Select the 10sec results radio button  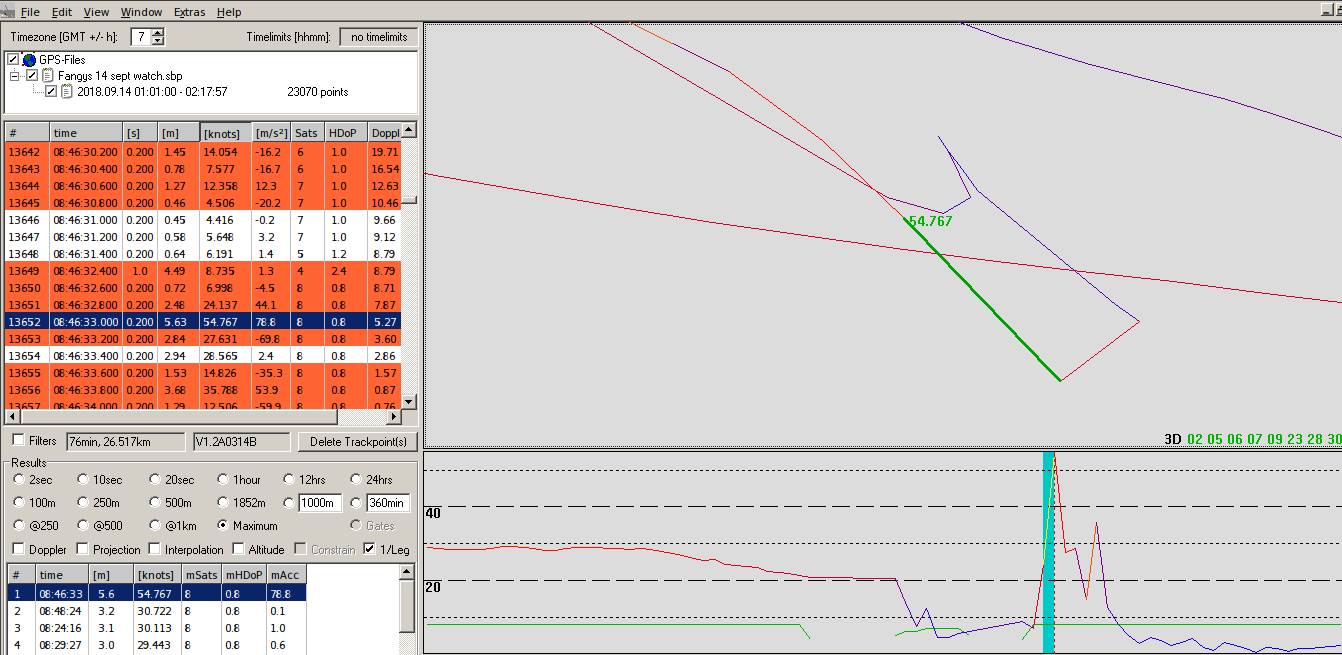84,480
